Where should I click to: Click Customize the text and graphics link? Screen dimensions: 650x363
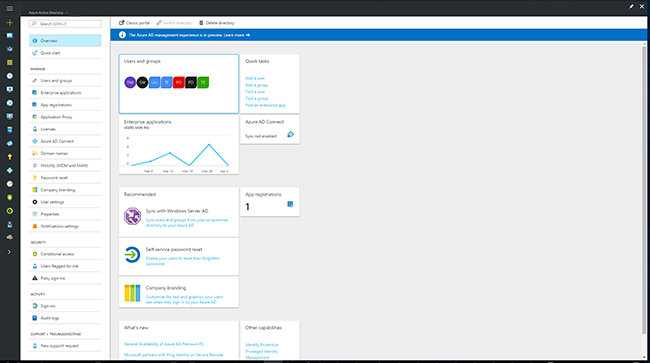point(184,300)
